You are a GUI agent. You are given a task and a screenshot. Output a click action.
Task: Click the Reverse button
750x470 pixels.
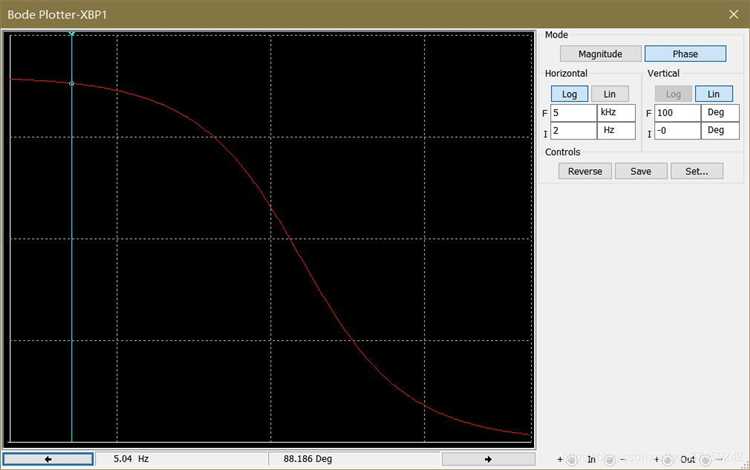(x=585, y=171)
